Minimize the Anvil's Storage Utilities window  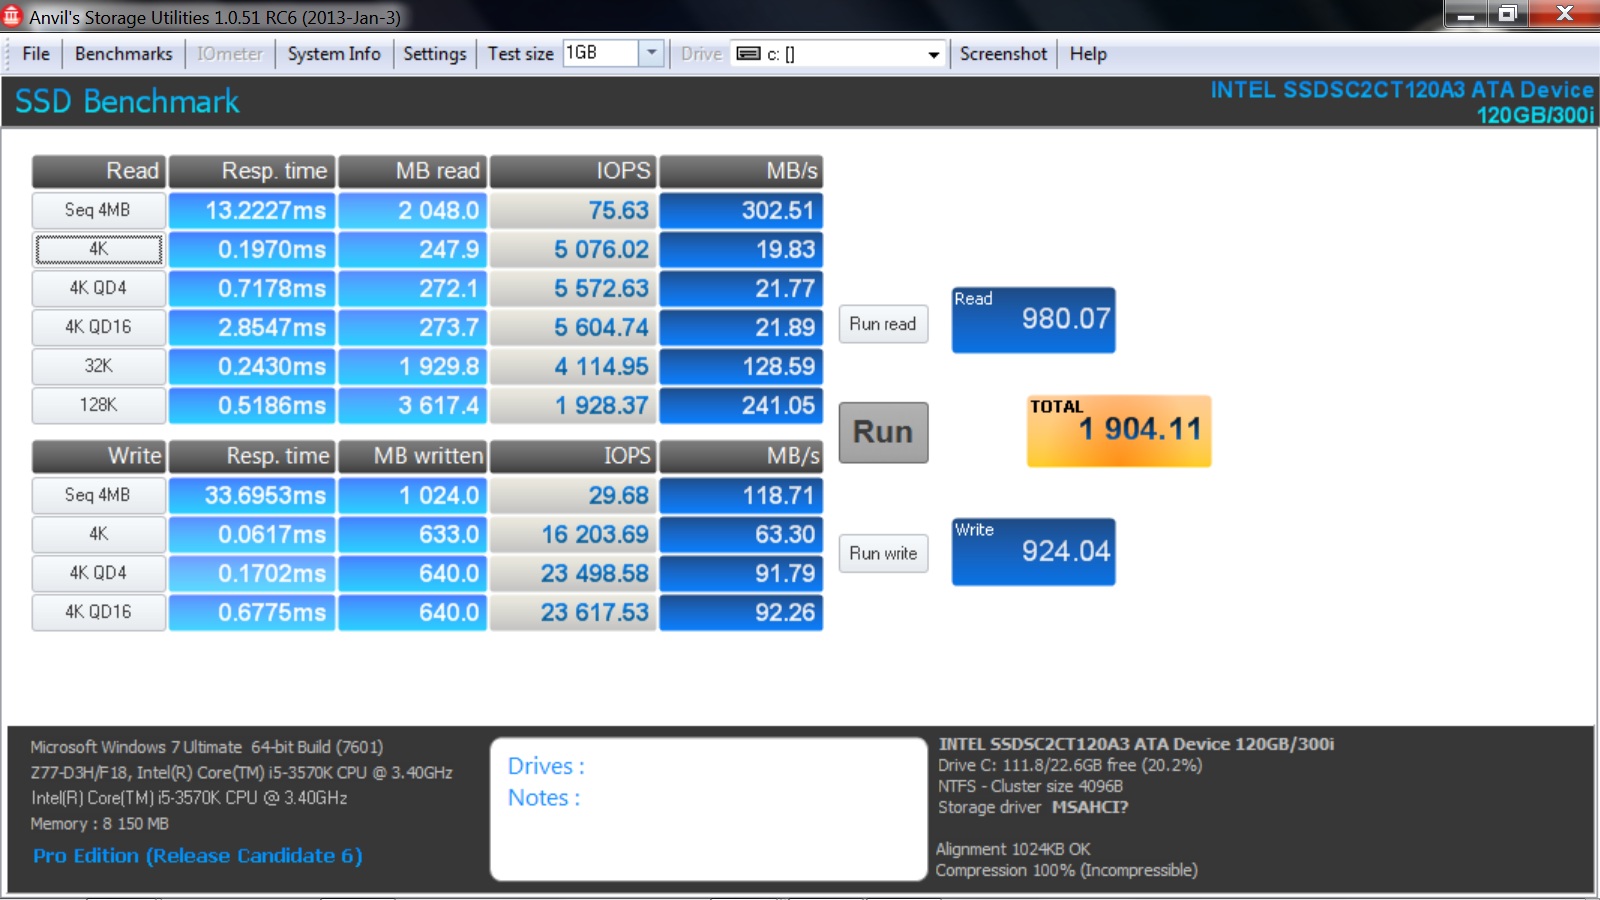pos(1466,14)
